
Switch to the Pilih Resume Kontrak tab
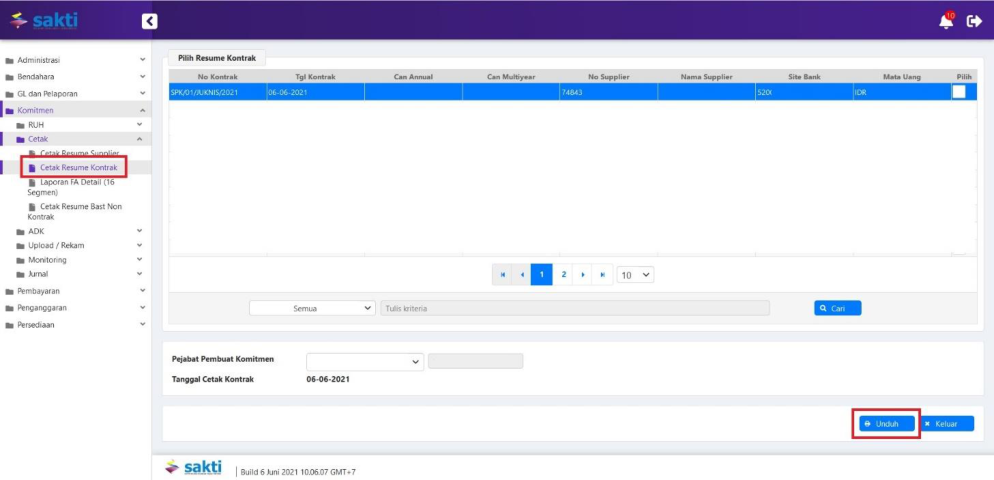click(215, 60)
